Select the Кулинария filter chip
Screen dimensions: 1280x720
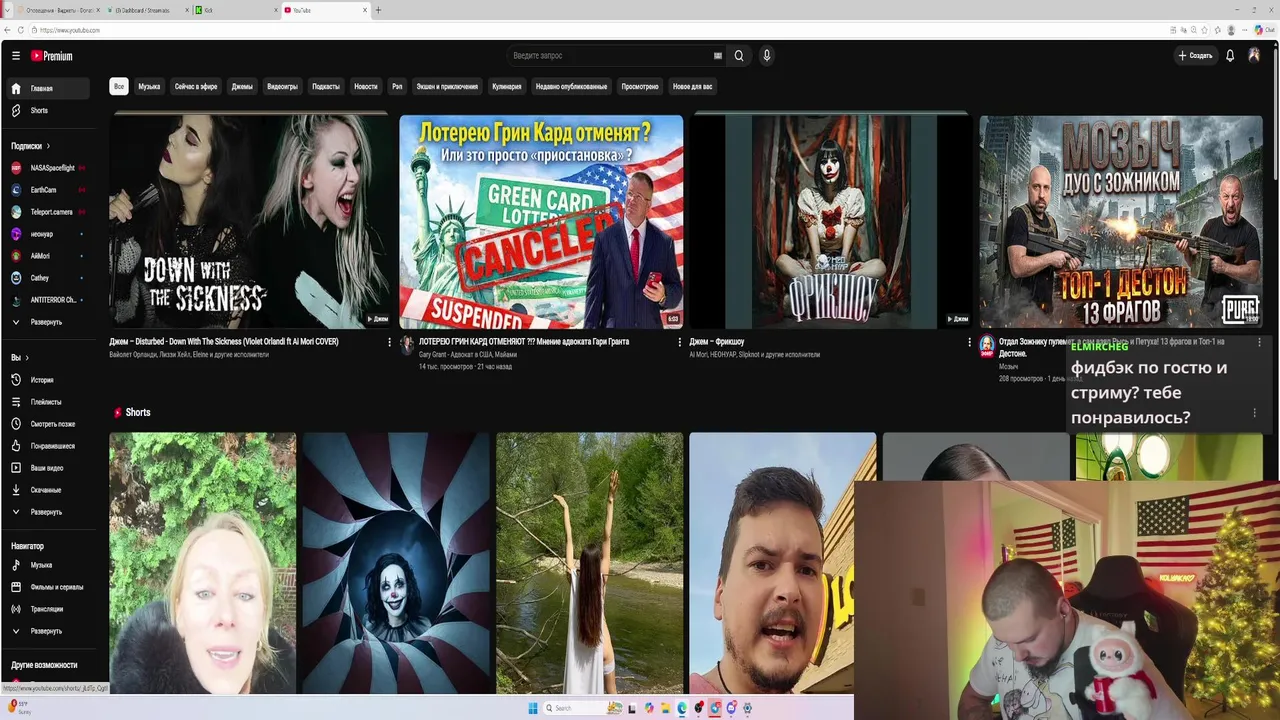coord(507,87)
